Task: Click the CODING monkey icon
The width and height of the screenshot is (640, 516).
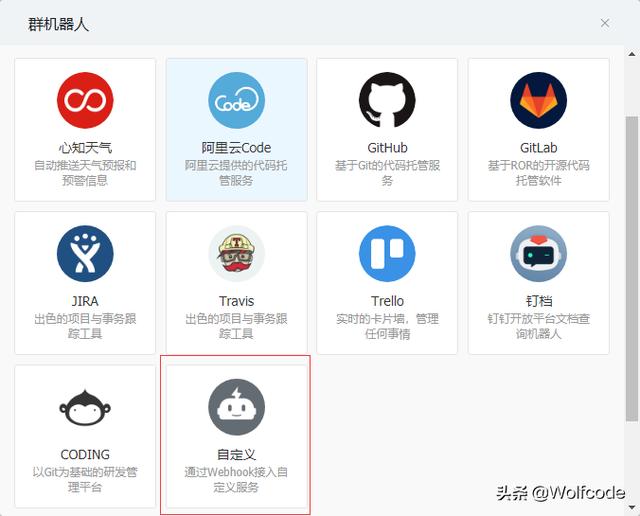Action: tap(85, 407)
